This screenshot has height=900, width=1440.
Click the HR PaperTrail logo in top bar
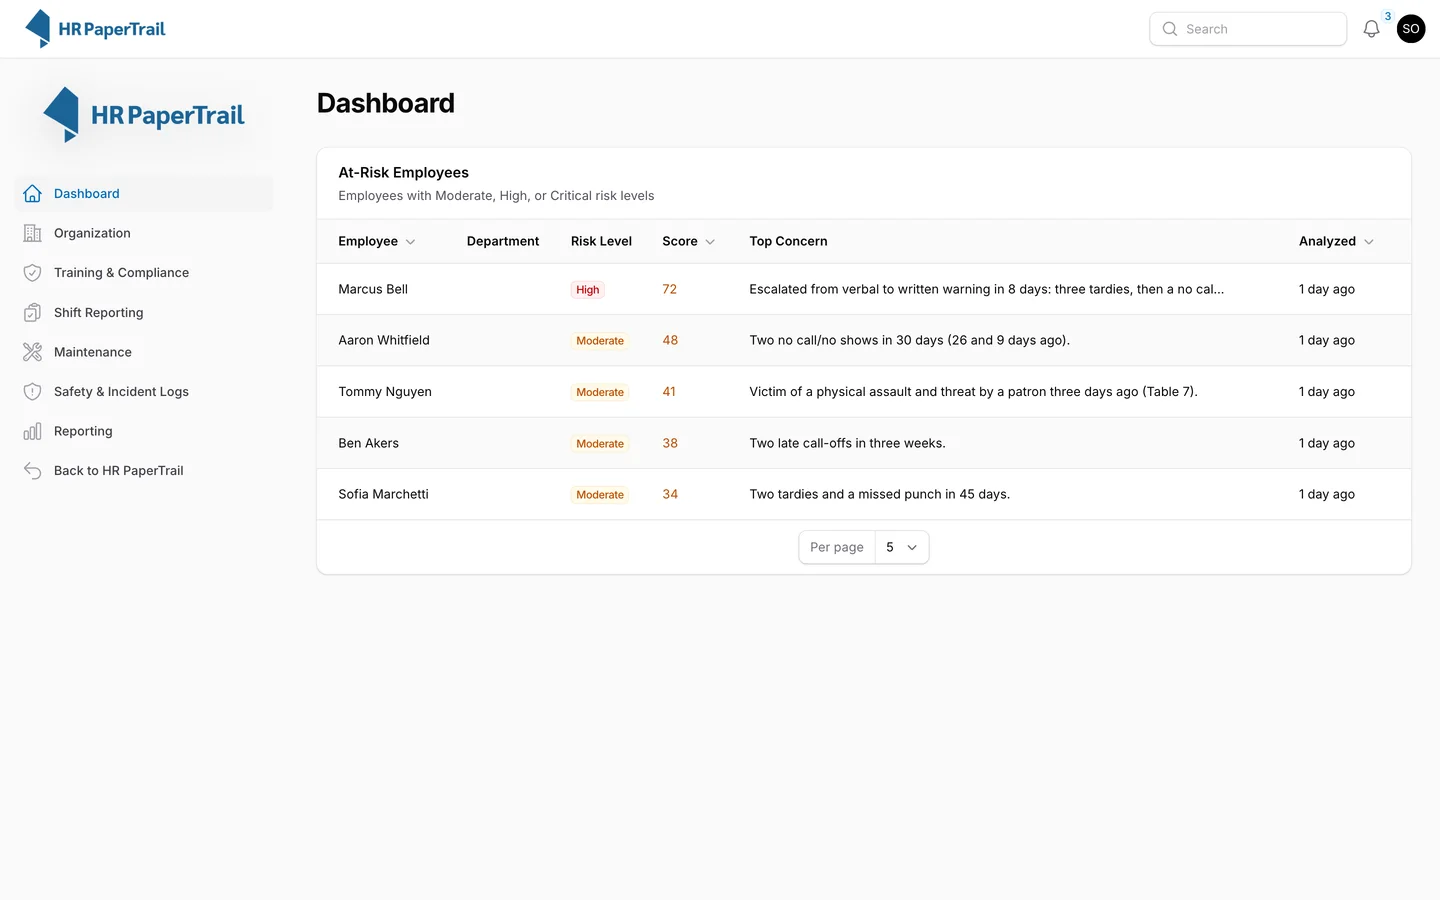(96, 29)
